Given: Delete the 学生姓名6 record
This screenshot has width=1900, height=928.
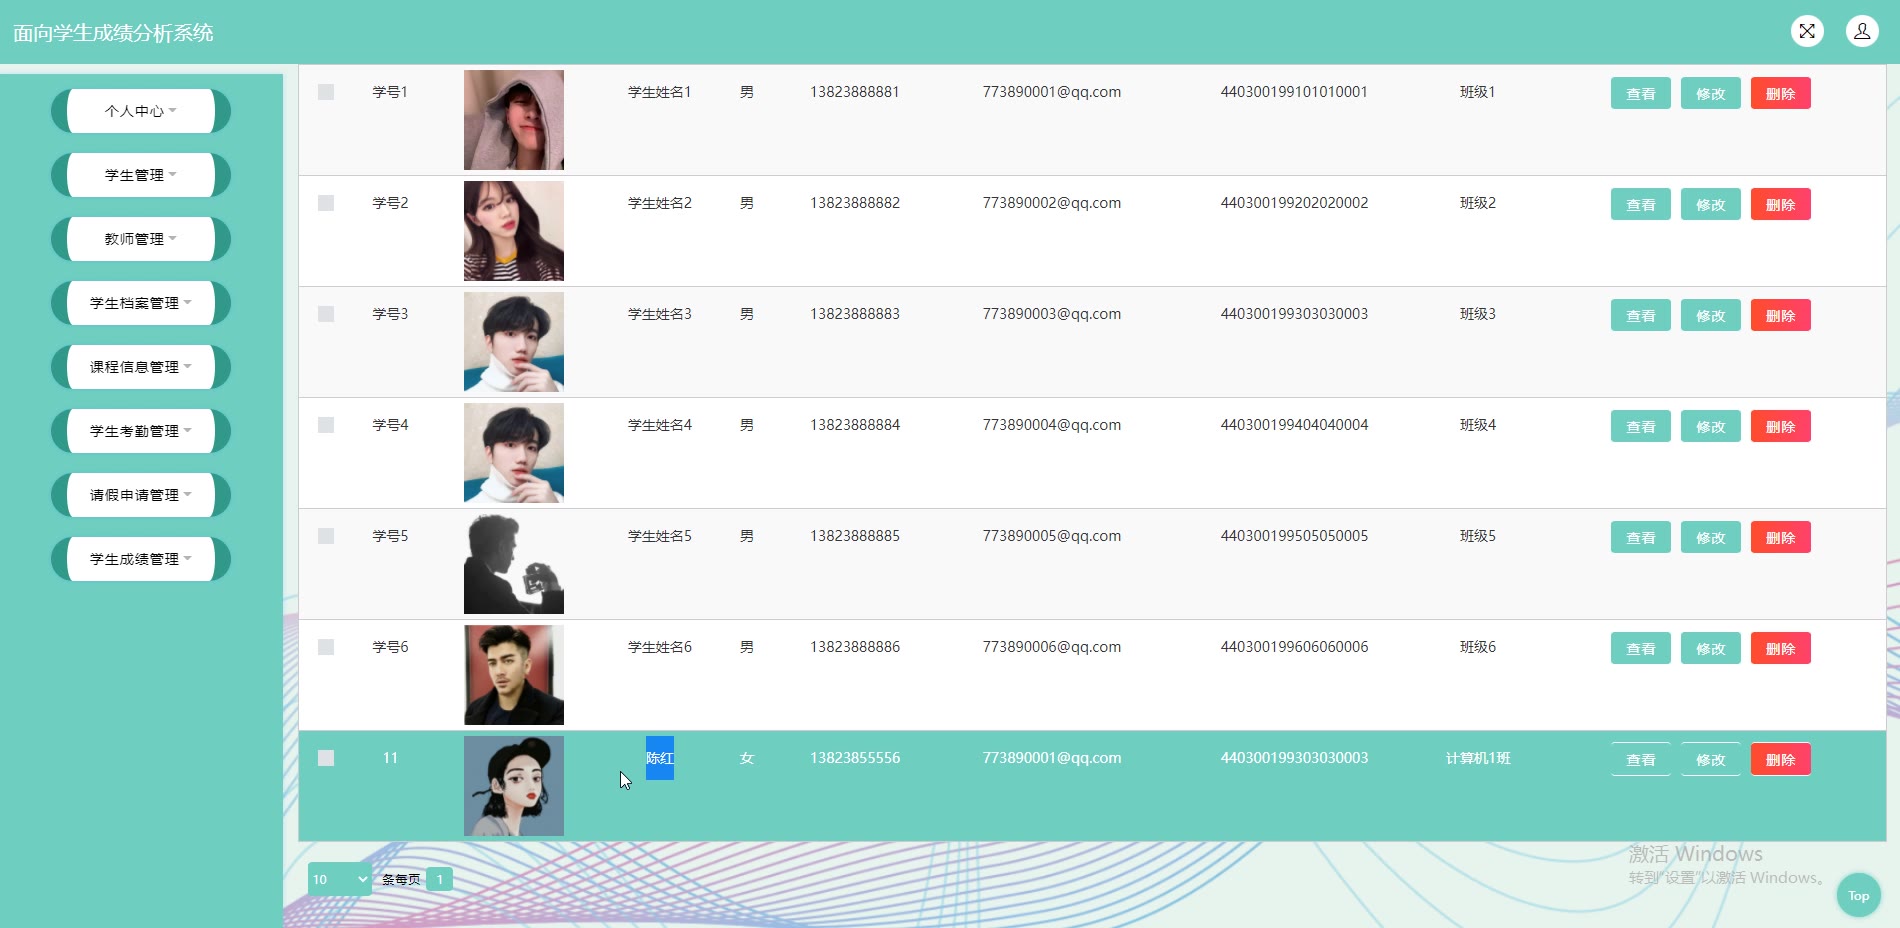Looking at the screenshot, I should point(1780,648).
